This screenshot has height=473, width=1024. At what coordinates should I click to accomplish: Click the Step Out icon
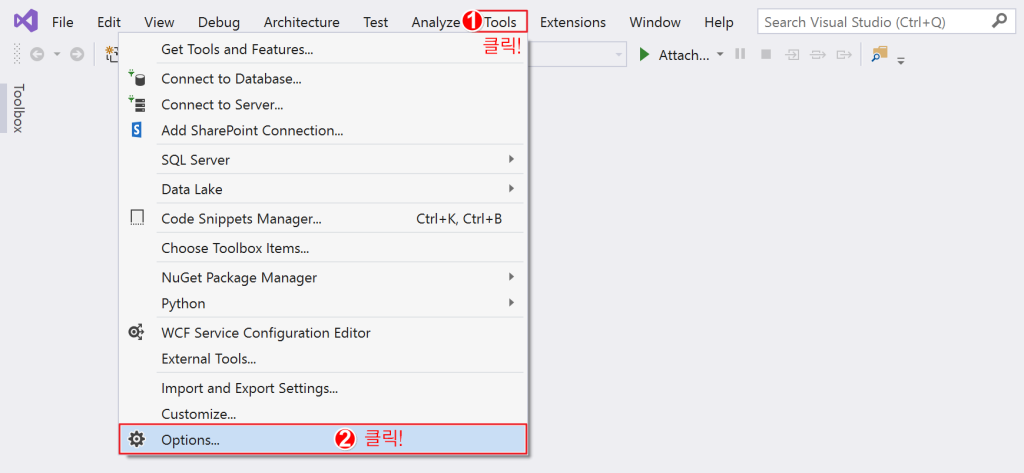[844, 55]
